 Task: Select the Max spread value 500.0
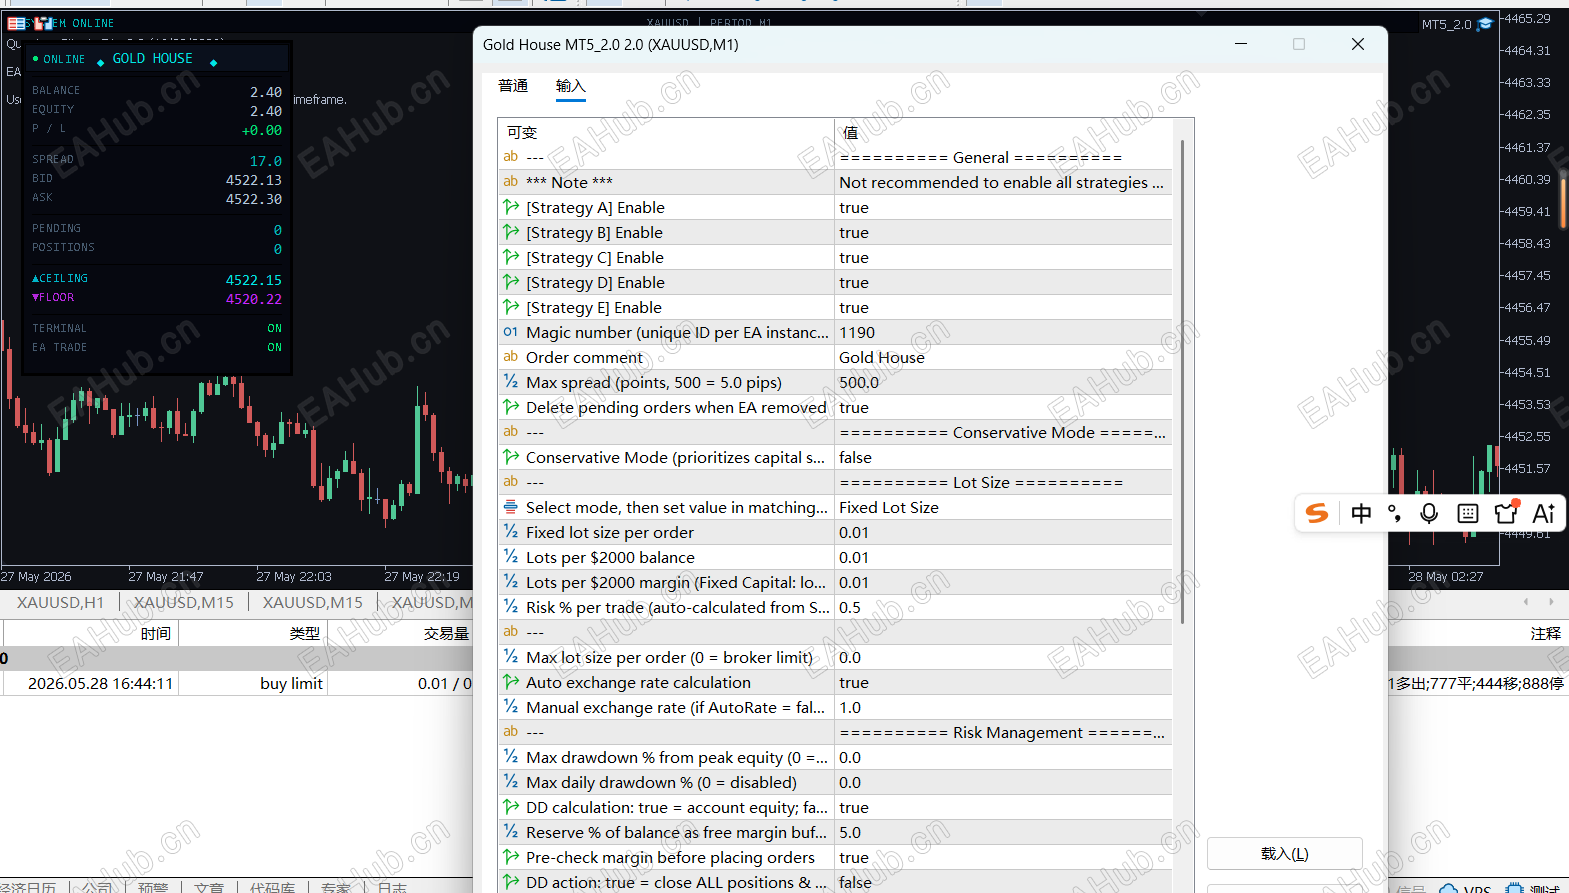(1003, 382)
